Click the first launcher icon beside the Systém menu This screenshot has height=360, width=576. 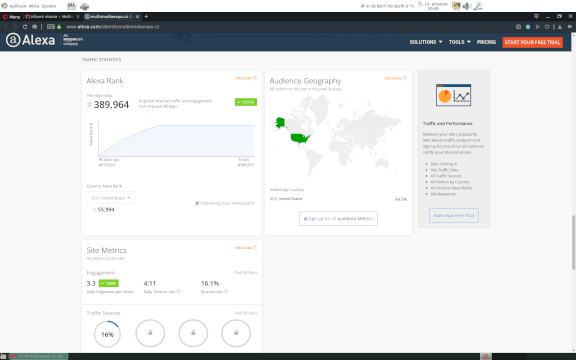coord(71,6)
